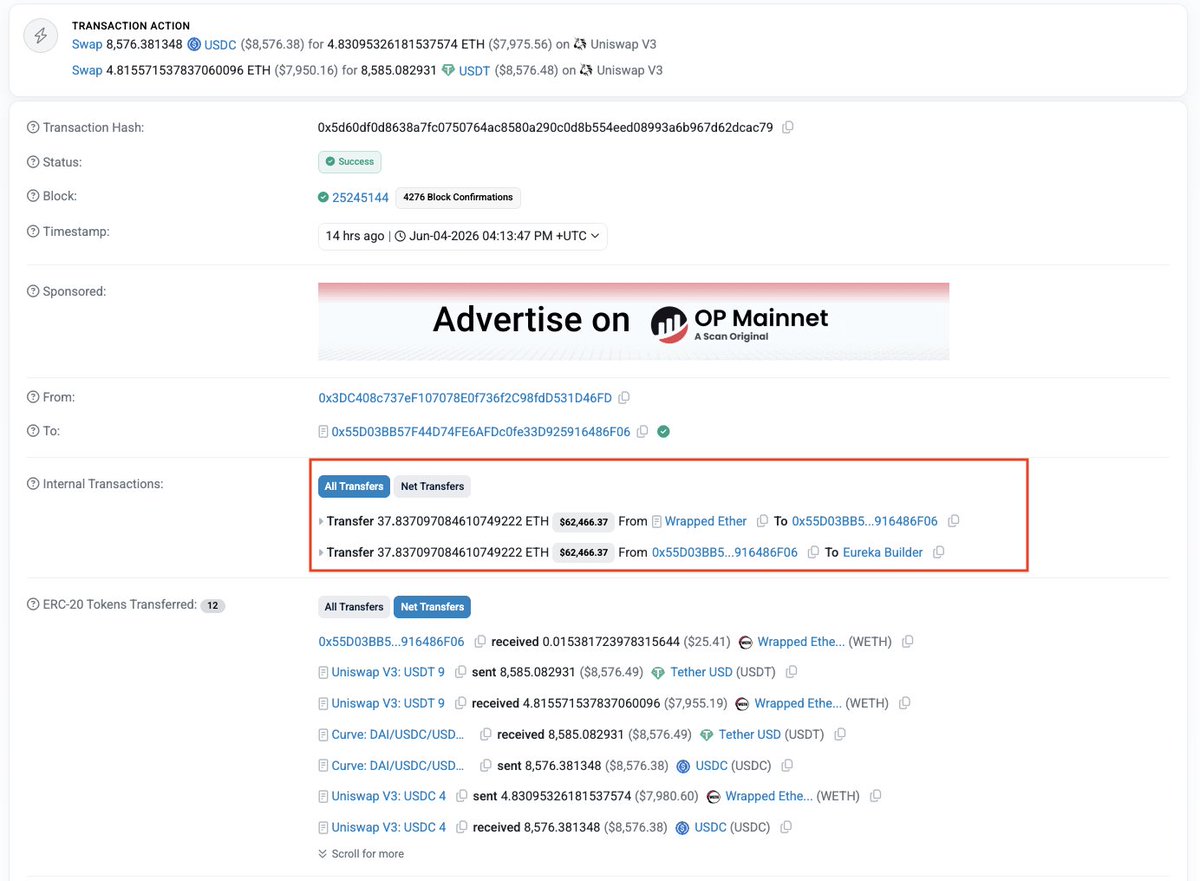Open USDC link in first swap action
The width and height of the screenshot is (1200, 881).
click(221, 45)
